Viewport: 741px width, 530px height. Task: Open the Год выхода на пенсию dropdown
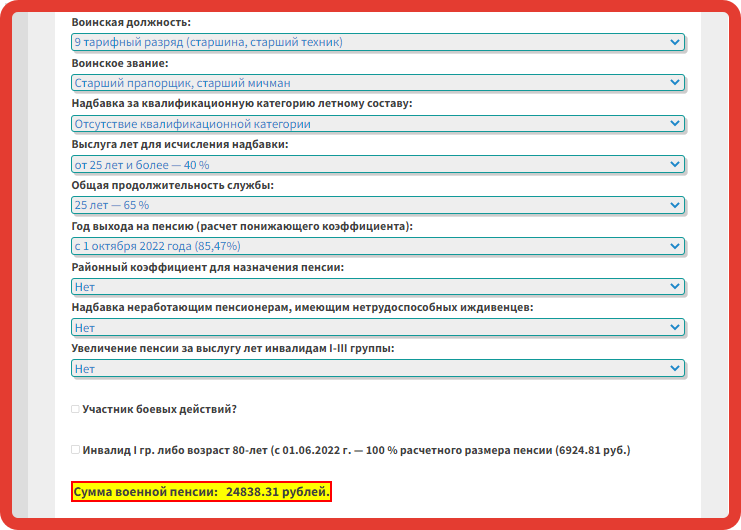378,246
